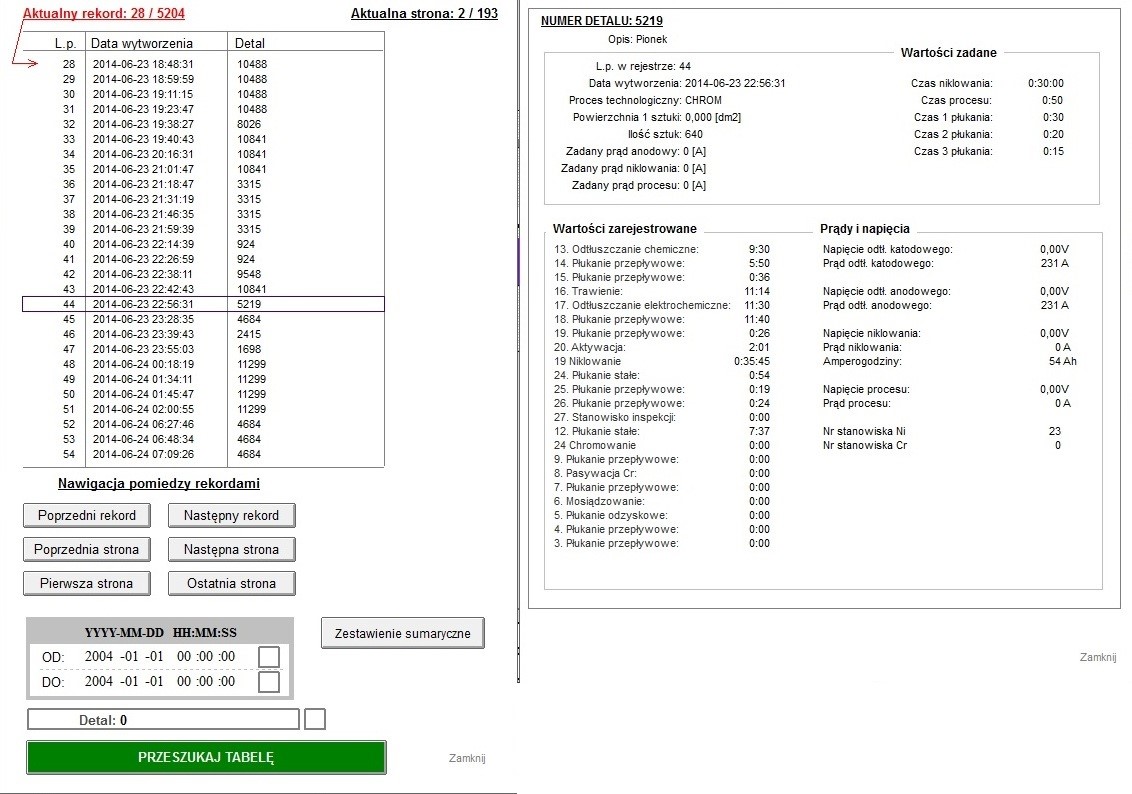
Task: Go to Pierwsza strona
Action: tap(87, 583)
